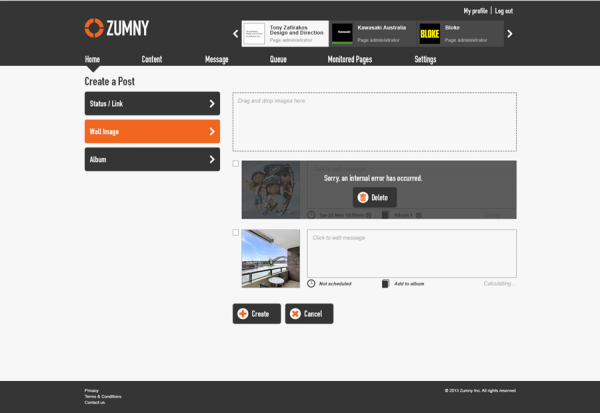Click the X icon on Cancel button

point(295,314)
